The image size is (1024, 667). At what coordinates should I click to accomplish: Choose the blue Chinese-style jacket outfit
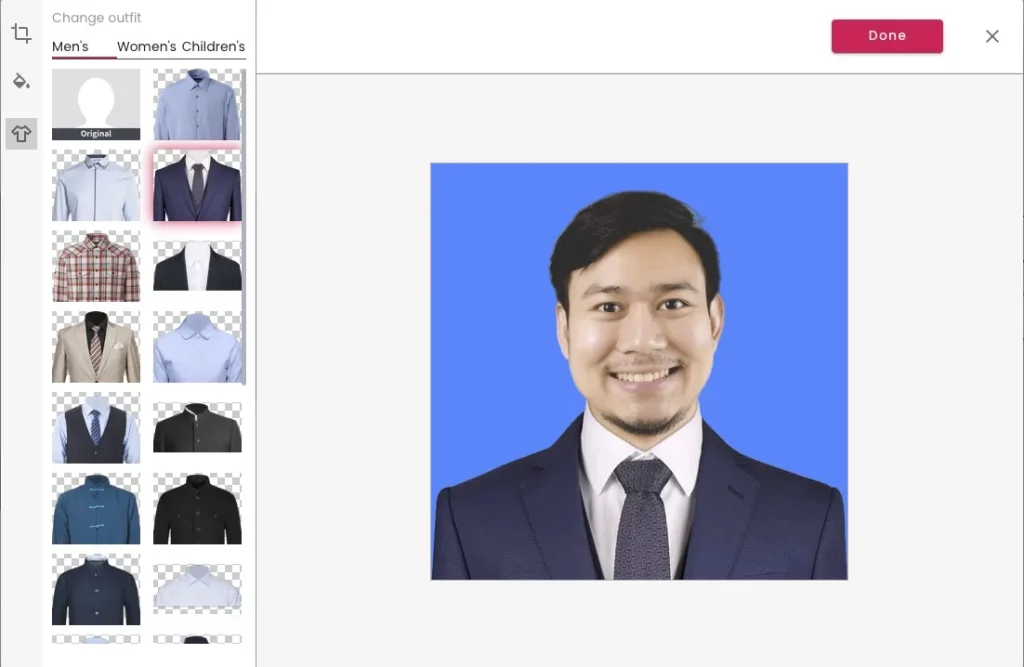(96, 509)
